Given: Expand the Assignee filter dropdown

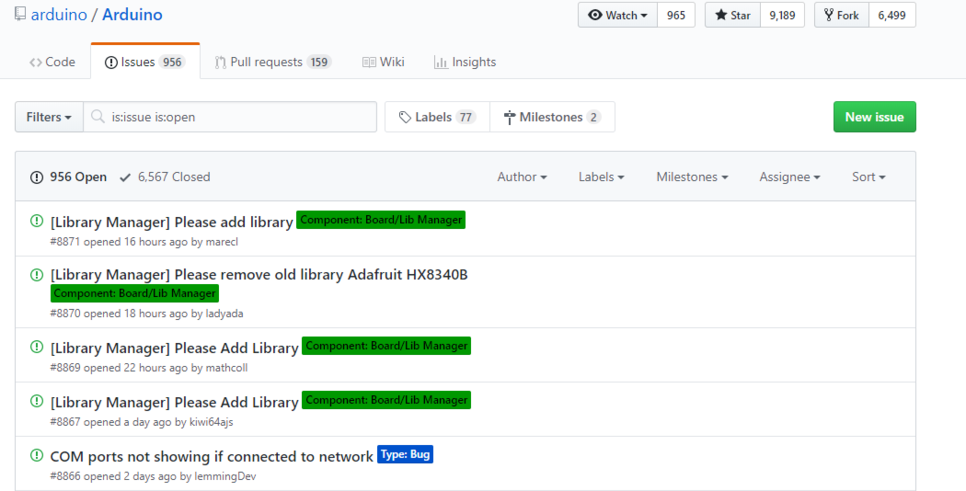Looking at the screenshot, I should pyautogui.click(x=789, y=177).
